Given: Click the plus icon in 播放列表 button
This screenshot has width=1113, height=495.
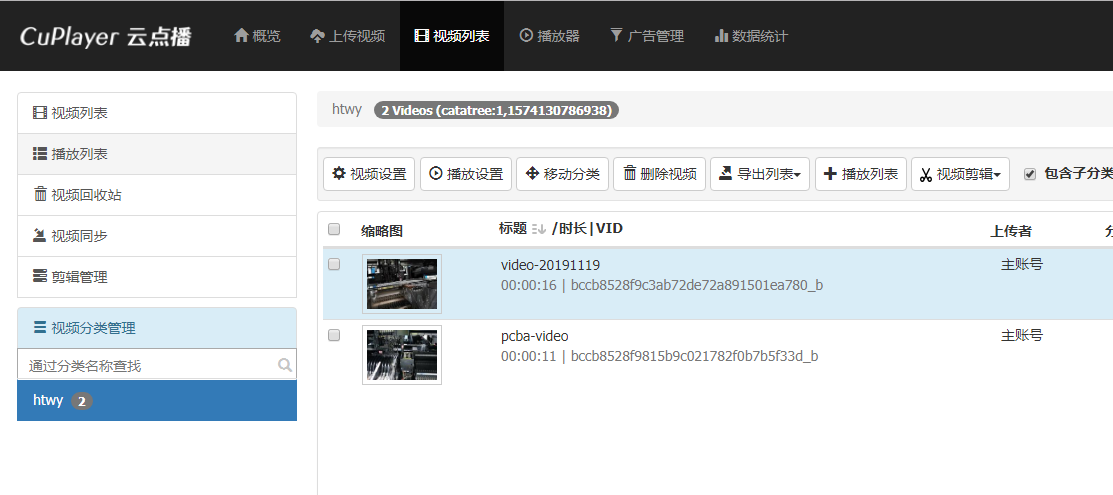Looking at the screenshot, I should coord(830,173).
